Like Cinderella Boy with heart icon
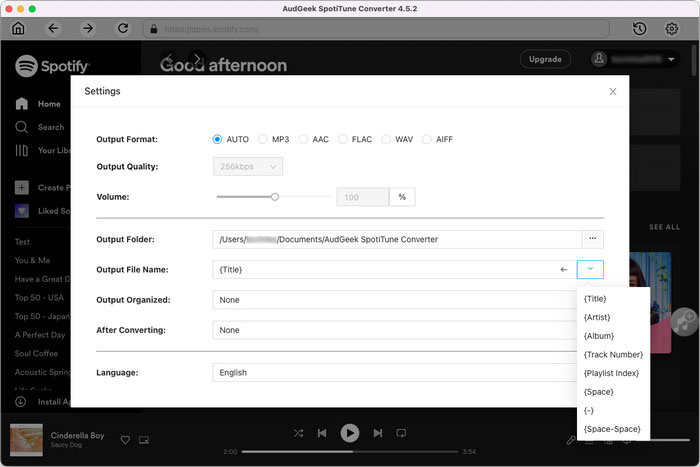This screenshot has width=700, height=467. [x=125, y=440]
